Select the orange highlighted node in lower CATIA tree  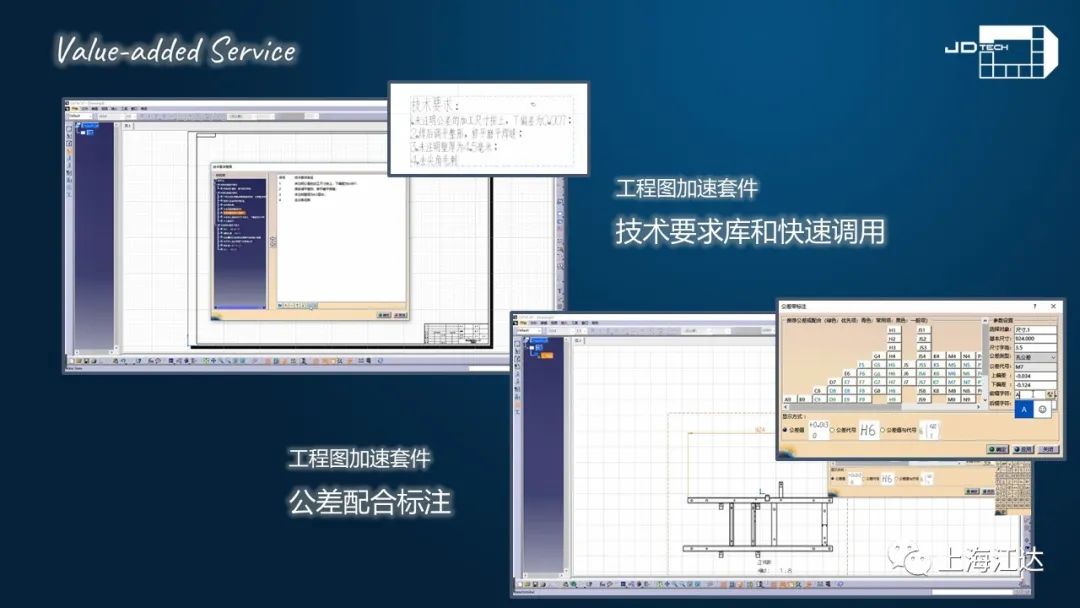(547, 355)
